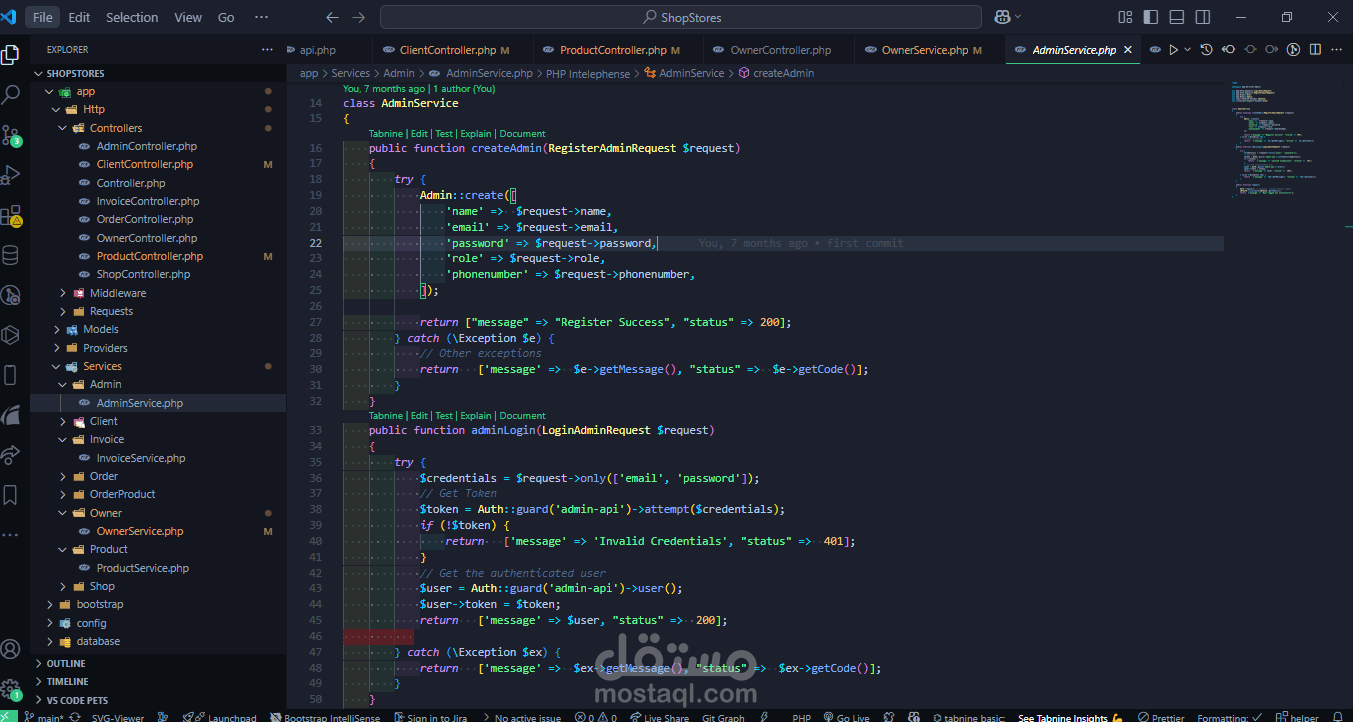This screenshot has height=722, width=1353.
Task: Click the ShopStores command center search box
Action: 681,17
